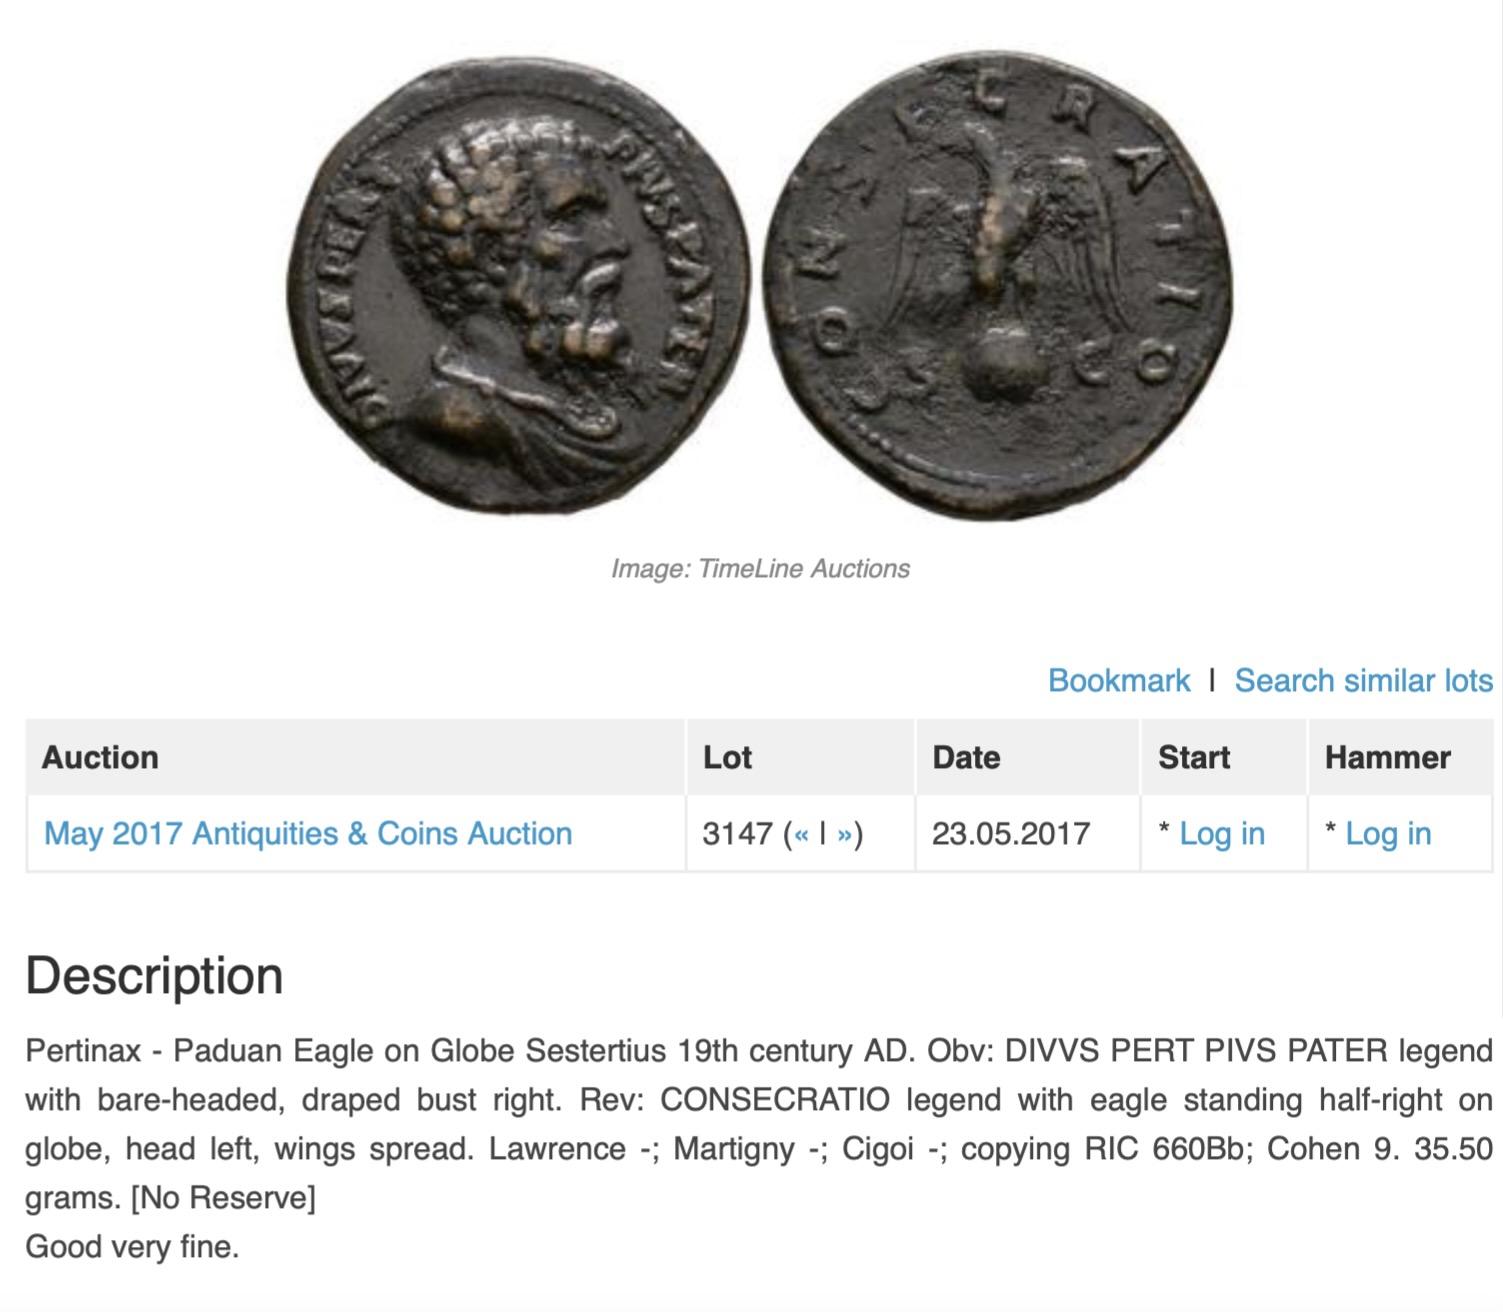Screen dimensions: 1503x1312
Task: Click the previous lot « arrow
Action: 800,834
